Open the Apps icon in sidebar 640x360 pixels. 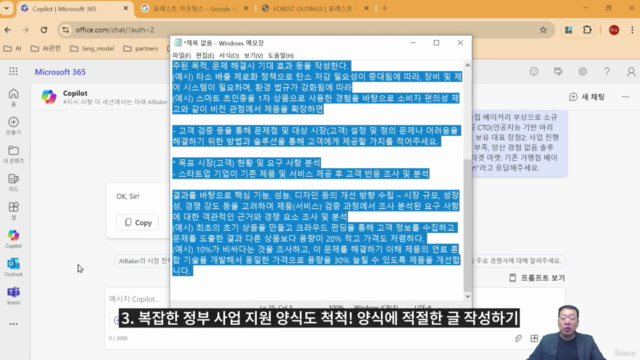pyautogui.click(x=13, y=210)
